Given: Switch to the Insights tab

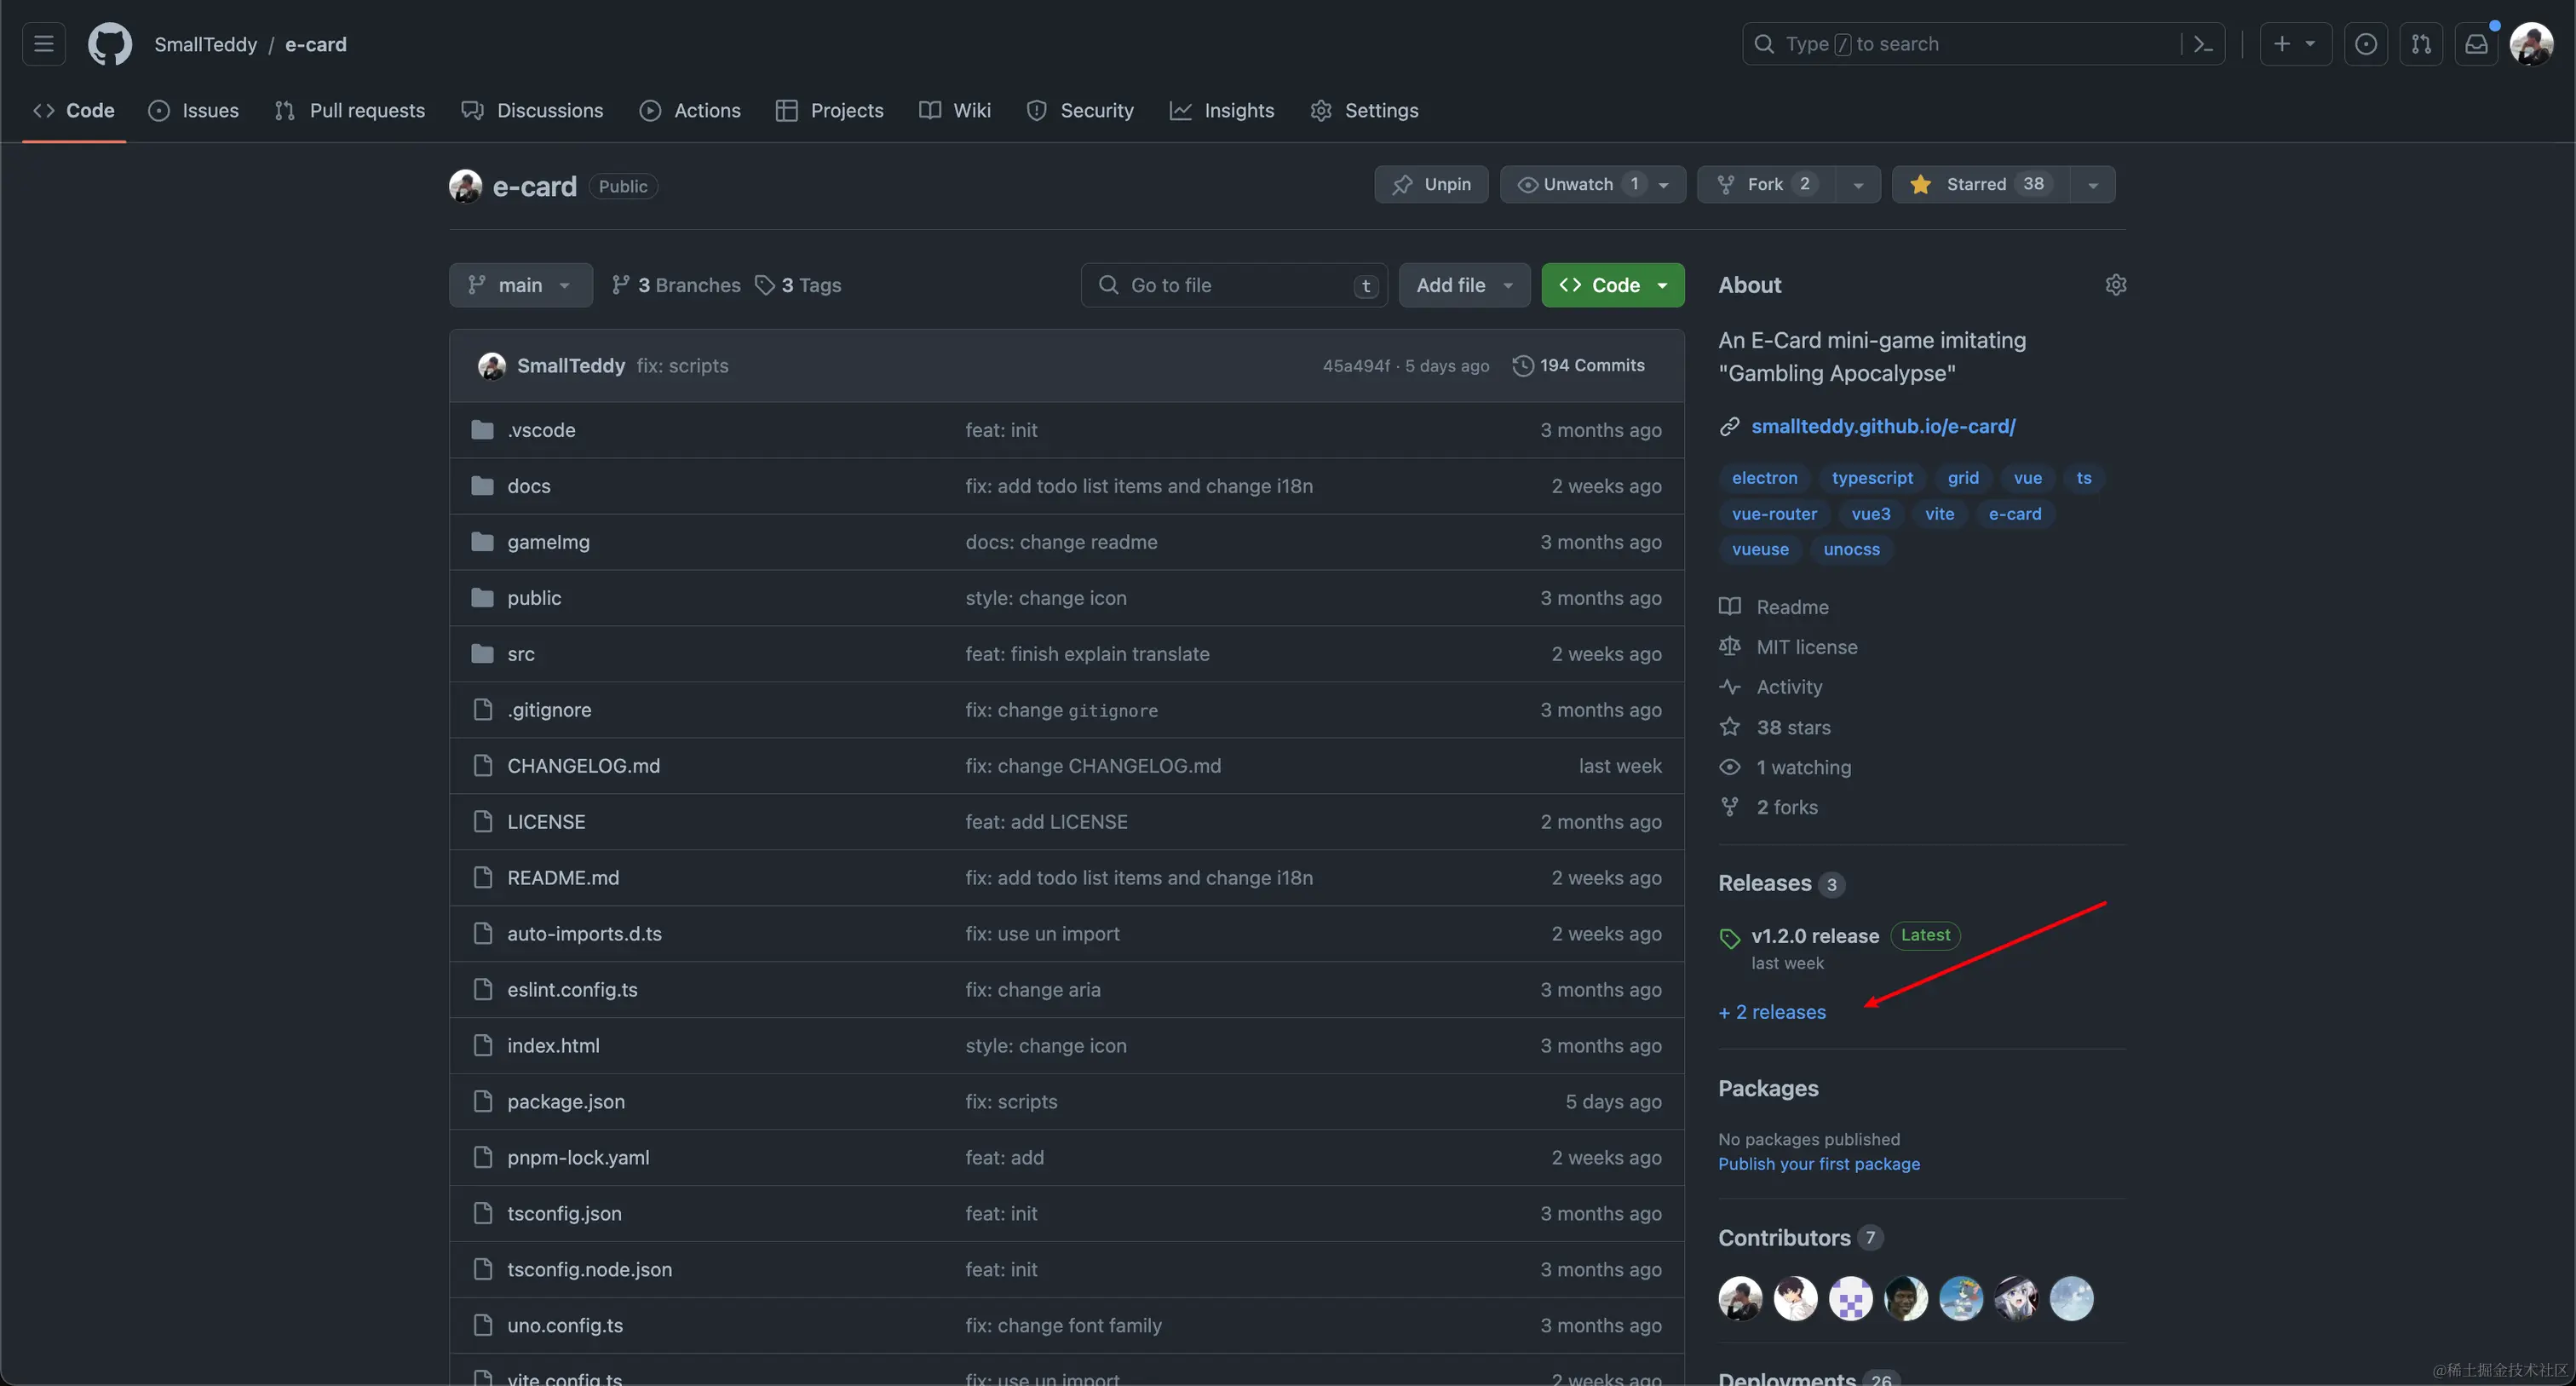Looking at the screenshot, I should [x=1222, y=110].
